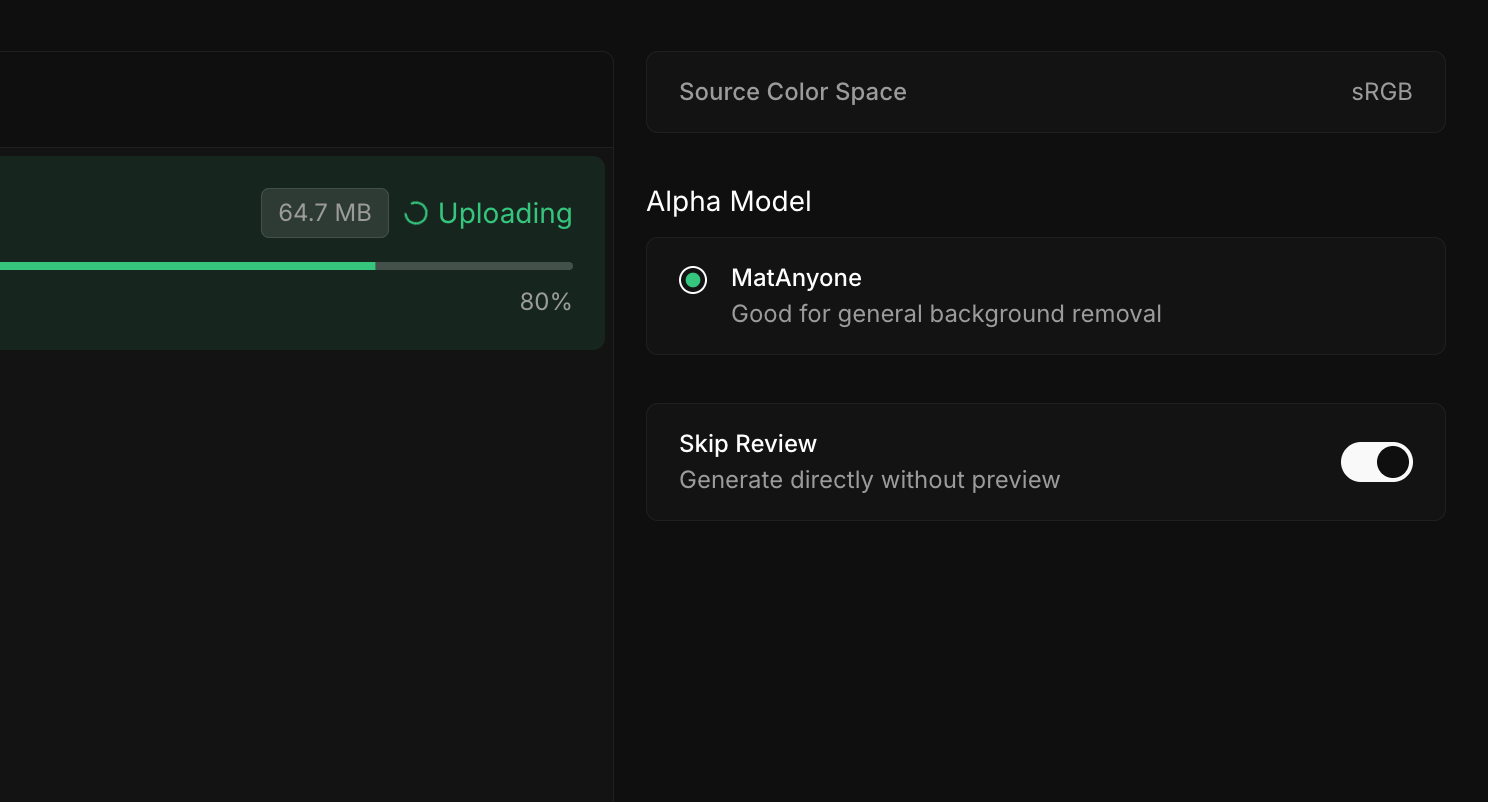Open the Source Color Space selector
1488x802 pixels.
click(x=1046, y=91)
